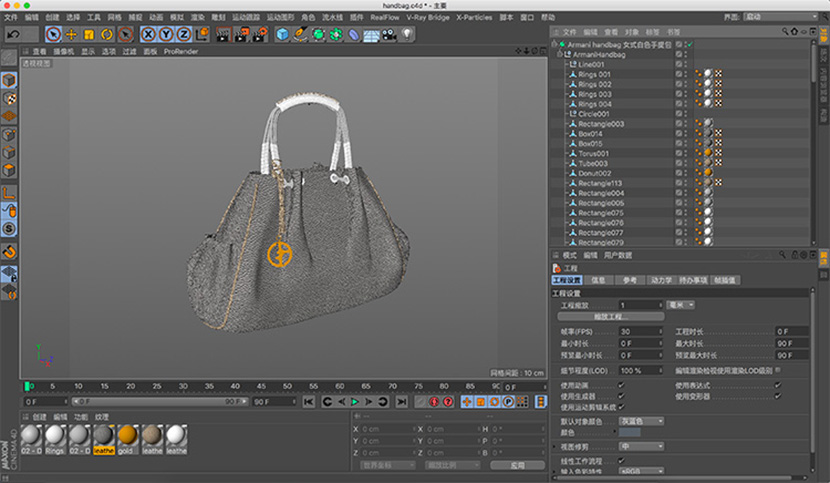Click the green Play Forward button
Viewport: 830px width, 483px height.
[355, 402]
